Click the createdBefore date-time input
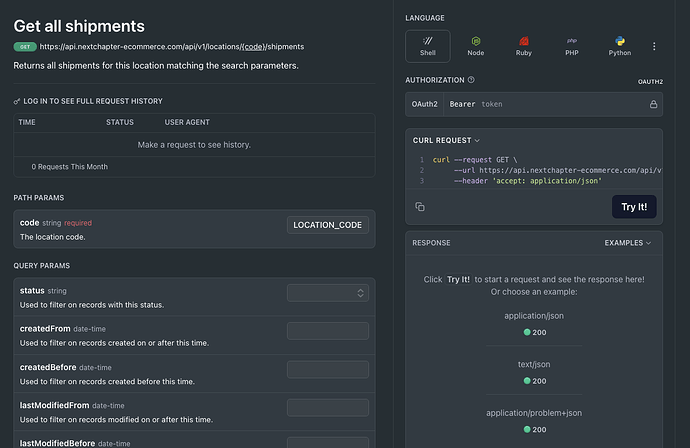The image size is (690, 448). tap(328, 369)
